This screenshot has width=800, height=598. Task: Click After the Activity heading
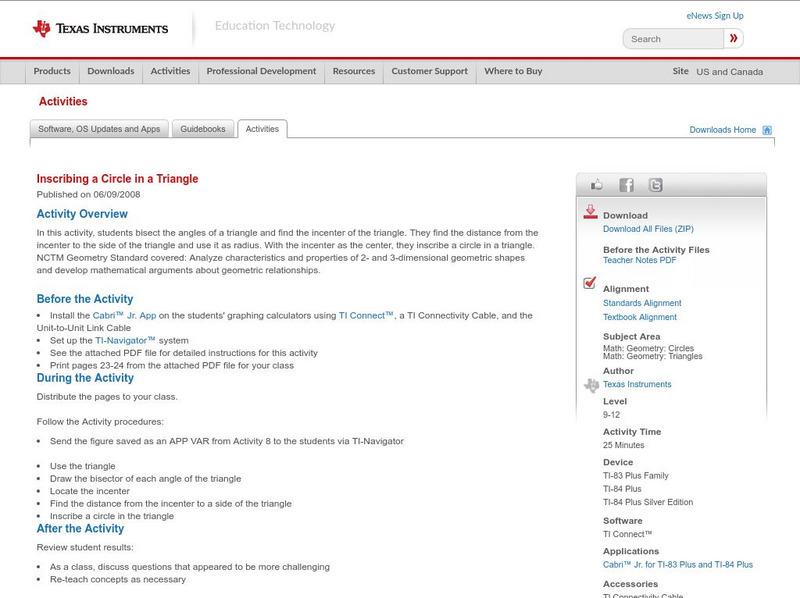tap(80, 529)
